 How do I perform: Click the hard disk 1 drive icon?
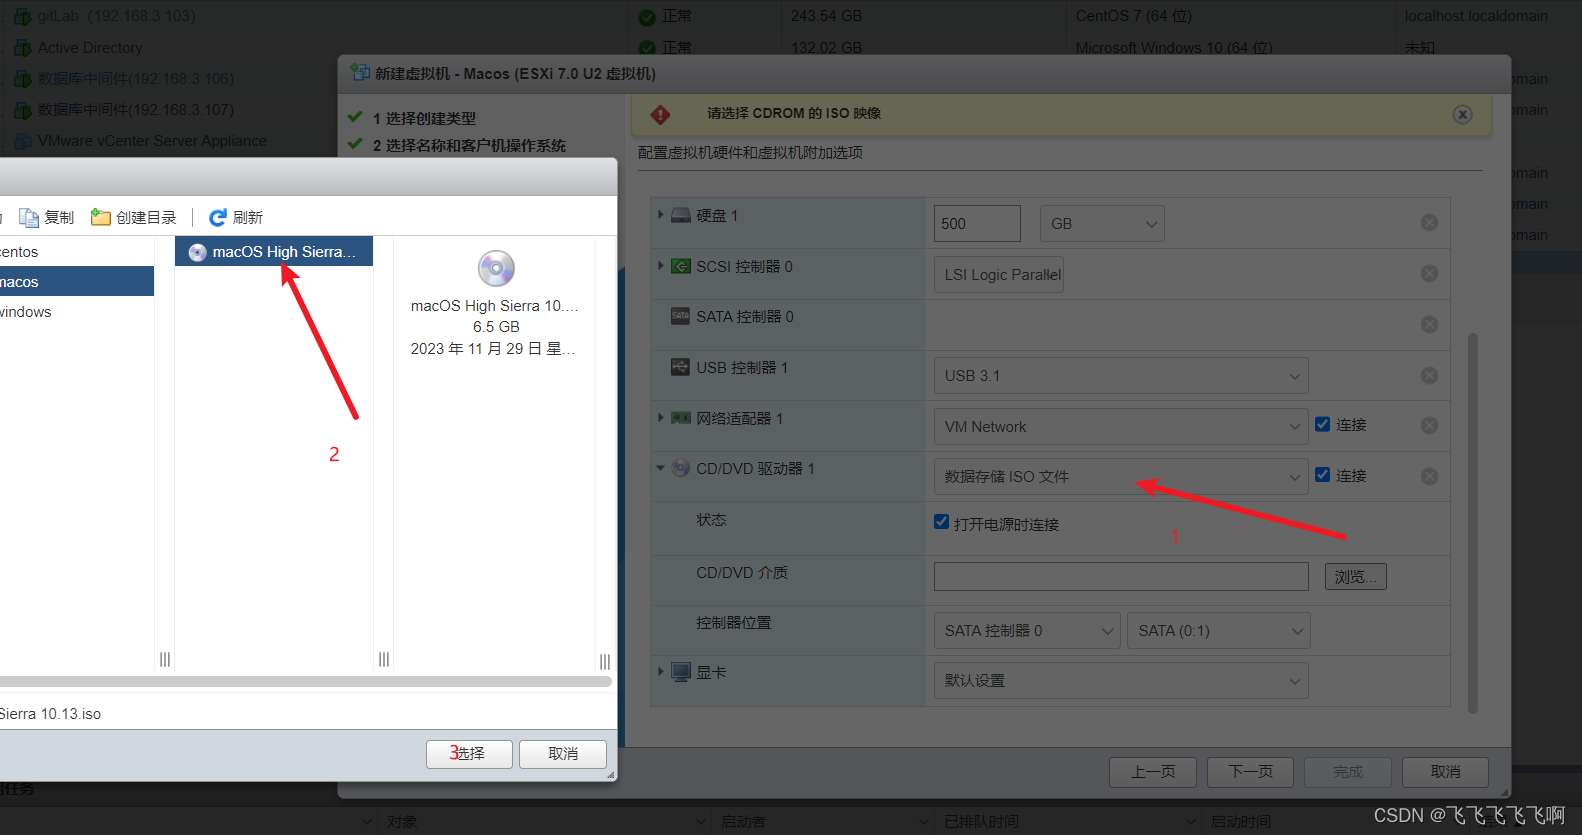681,215
